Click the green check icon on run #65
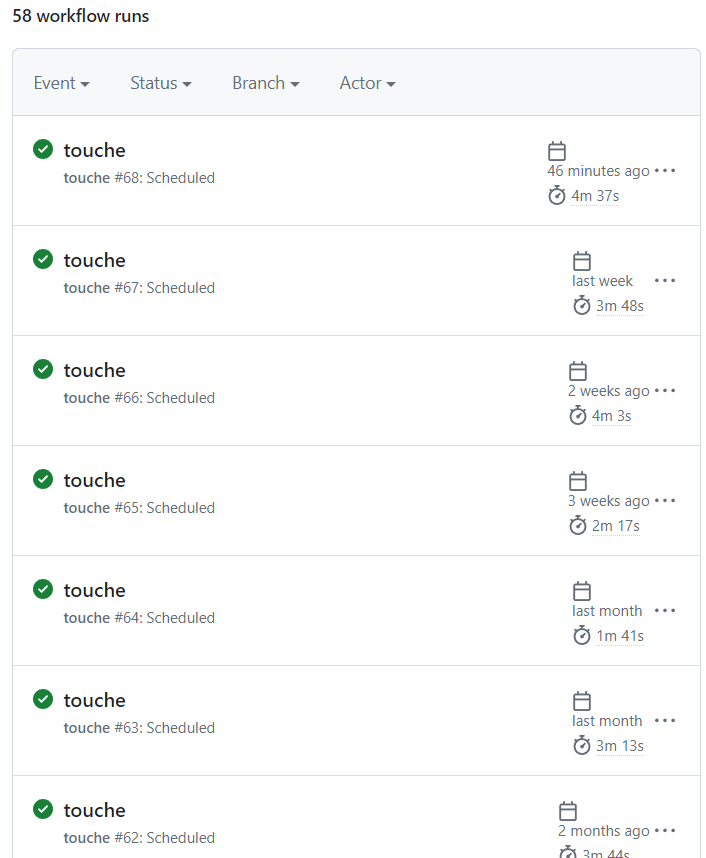 [x=42, y=479]
